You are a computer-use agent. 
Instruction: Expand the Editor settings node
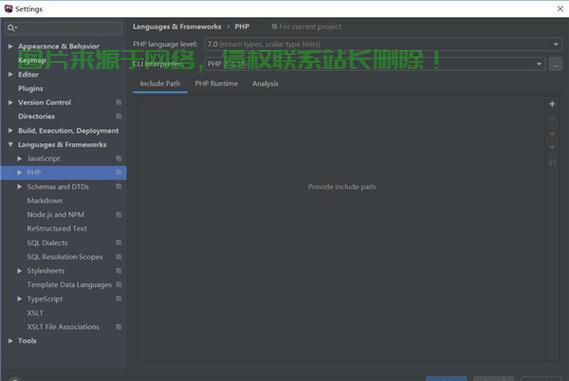click(x=11, y=74)
